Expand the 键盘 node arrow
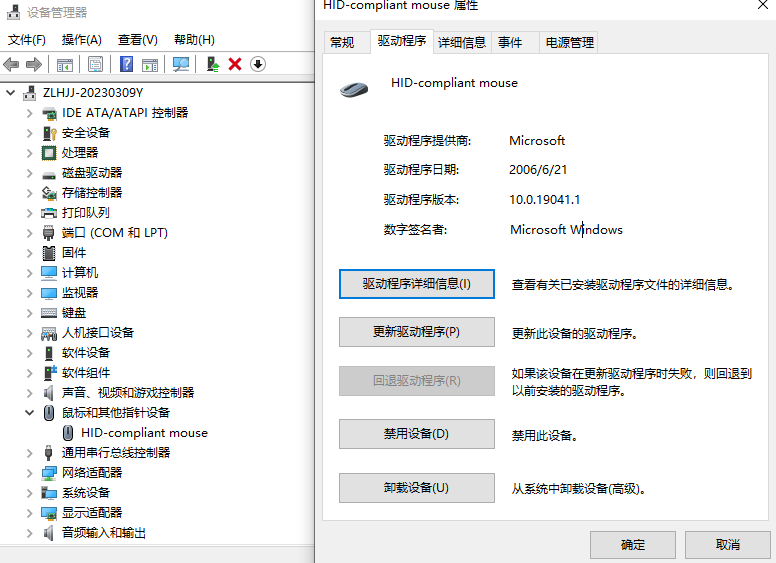776x563 pixels. [29, 313]
